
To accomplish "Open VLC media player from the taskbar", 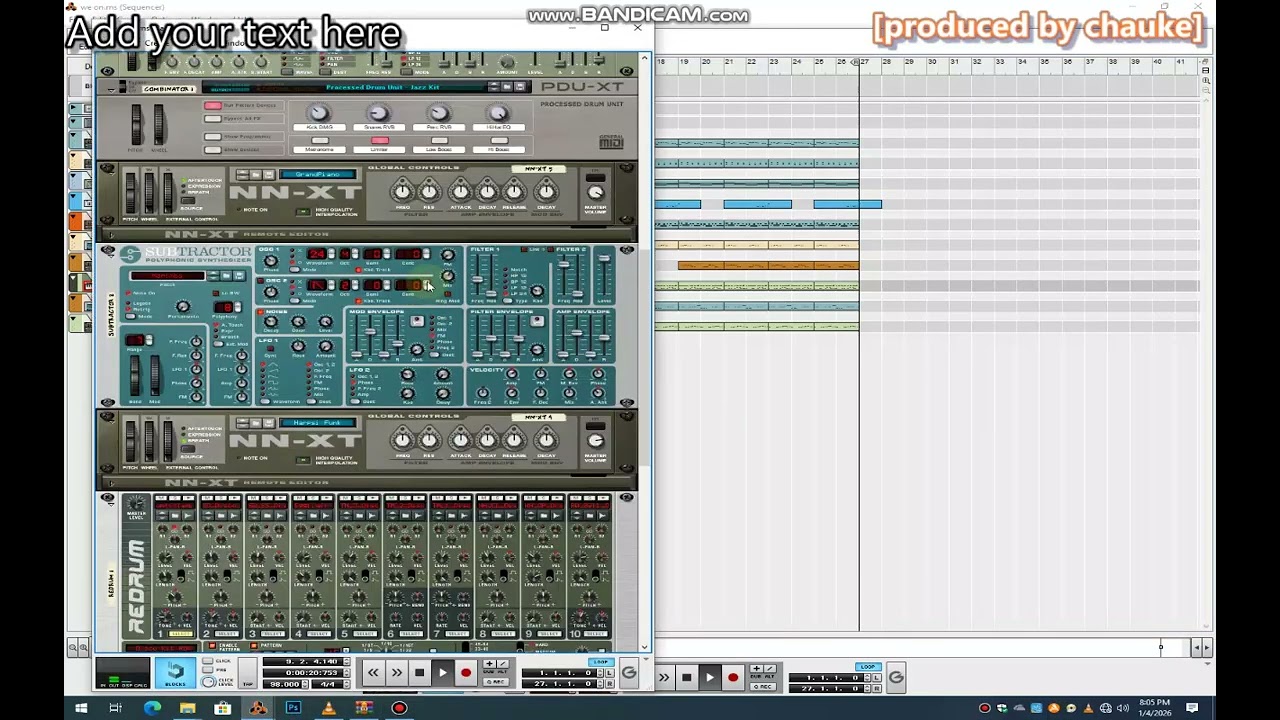I will tap(328, 708).
